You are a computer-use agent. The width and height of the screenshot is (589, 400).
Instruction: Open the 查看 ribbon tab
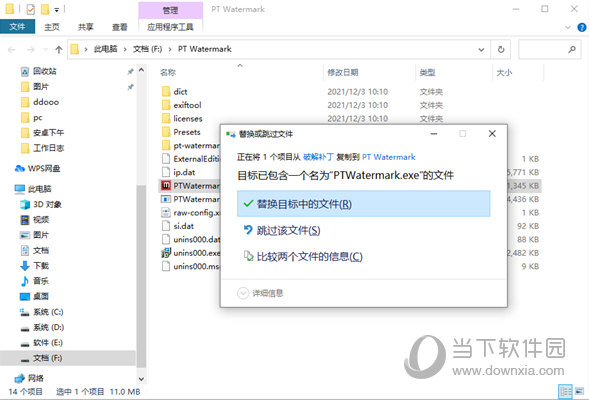click(x=119, y=27)
